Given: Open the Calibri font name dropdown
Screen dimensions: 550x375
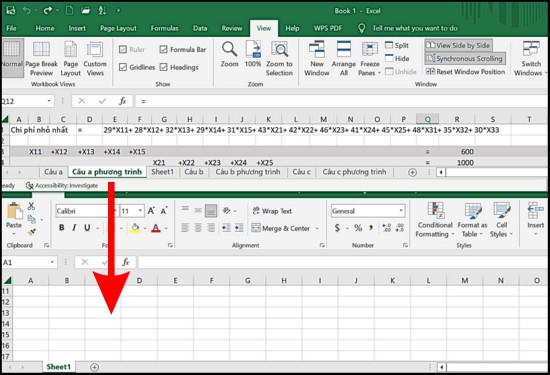Looking at the screenshot, I should (x=115, y=211).
